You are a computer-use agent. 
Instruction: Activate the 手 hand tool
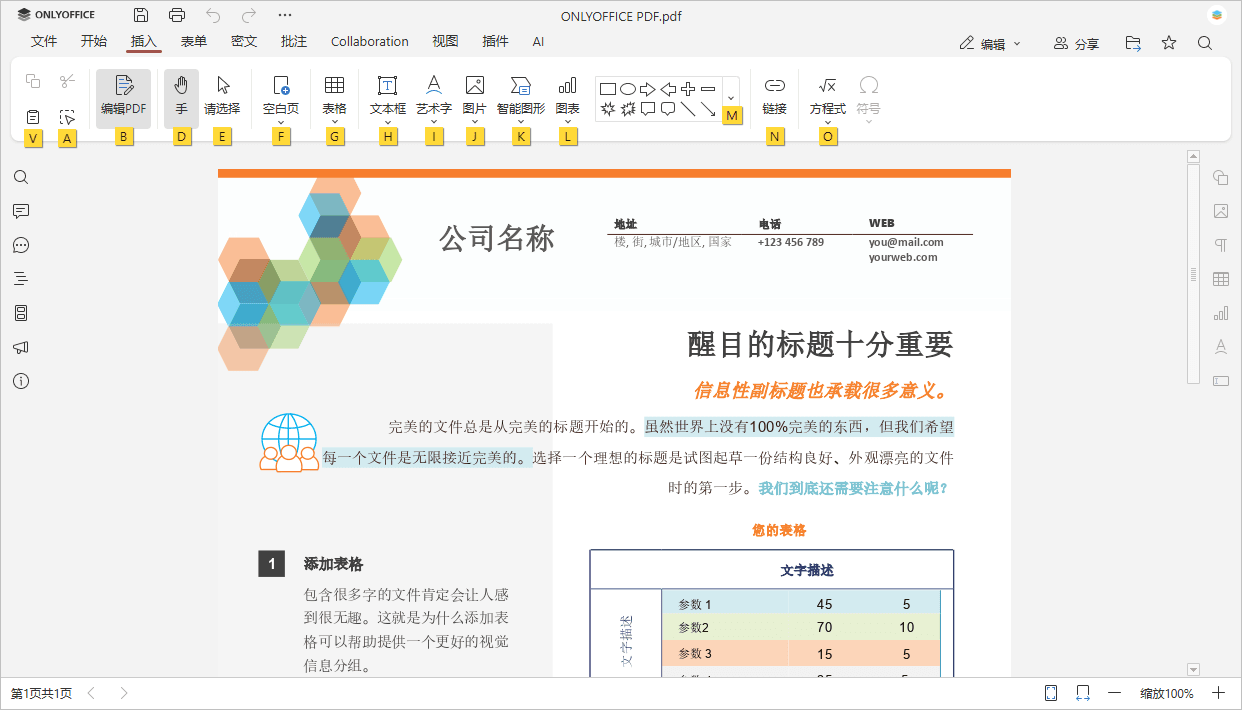pos(181,97)
